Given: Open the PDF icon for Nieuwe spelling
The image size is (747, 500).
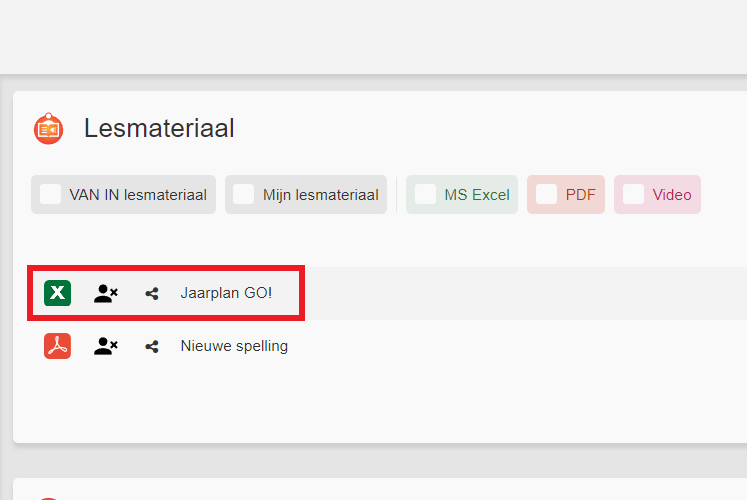Looking at the screenshot, I should (x=58, y=346).
